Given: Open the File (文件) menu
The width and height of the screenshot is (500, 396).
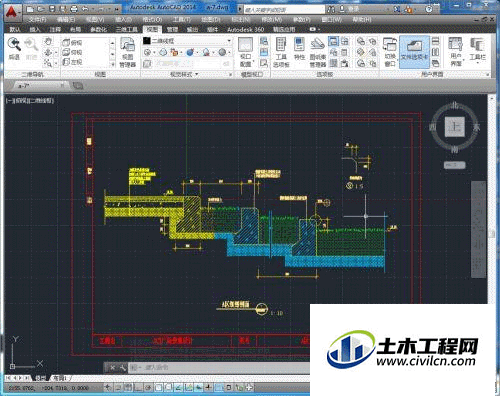Looking at the screenshot, I should [x=38, y=20].
